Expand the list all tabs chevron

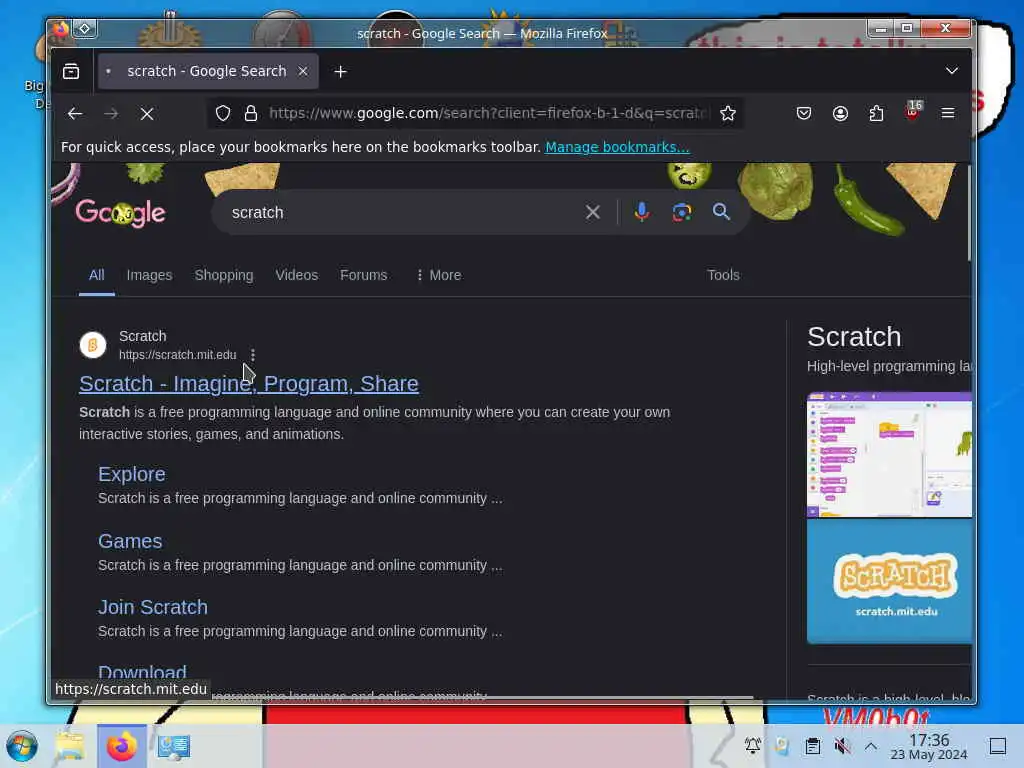click(952, 71)
